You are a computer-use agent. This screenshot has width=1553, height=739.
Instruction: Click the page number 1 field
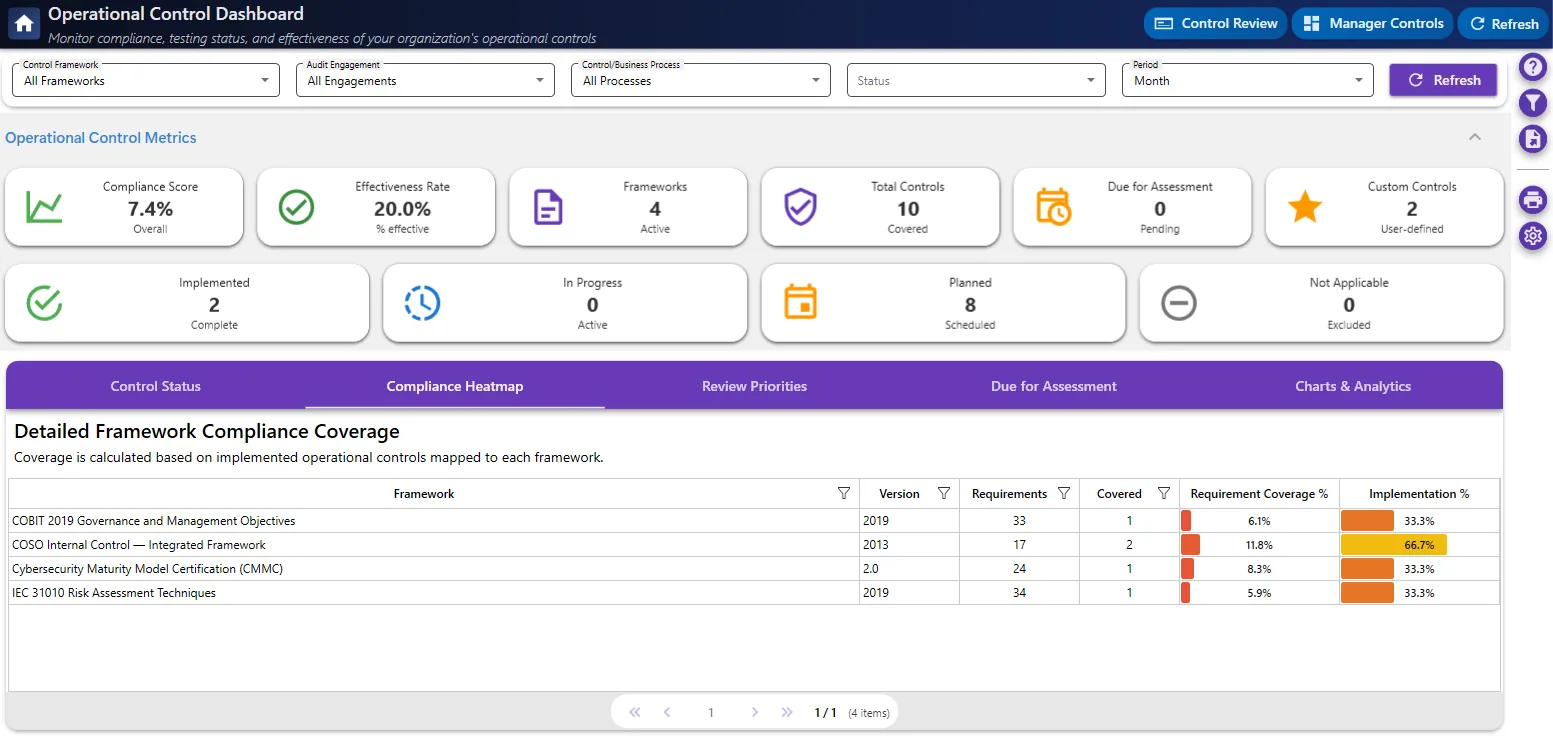(711, 712)
